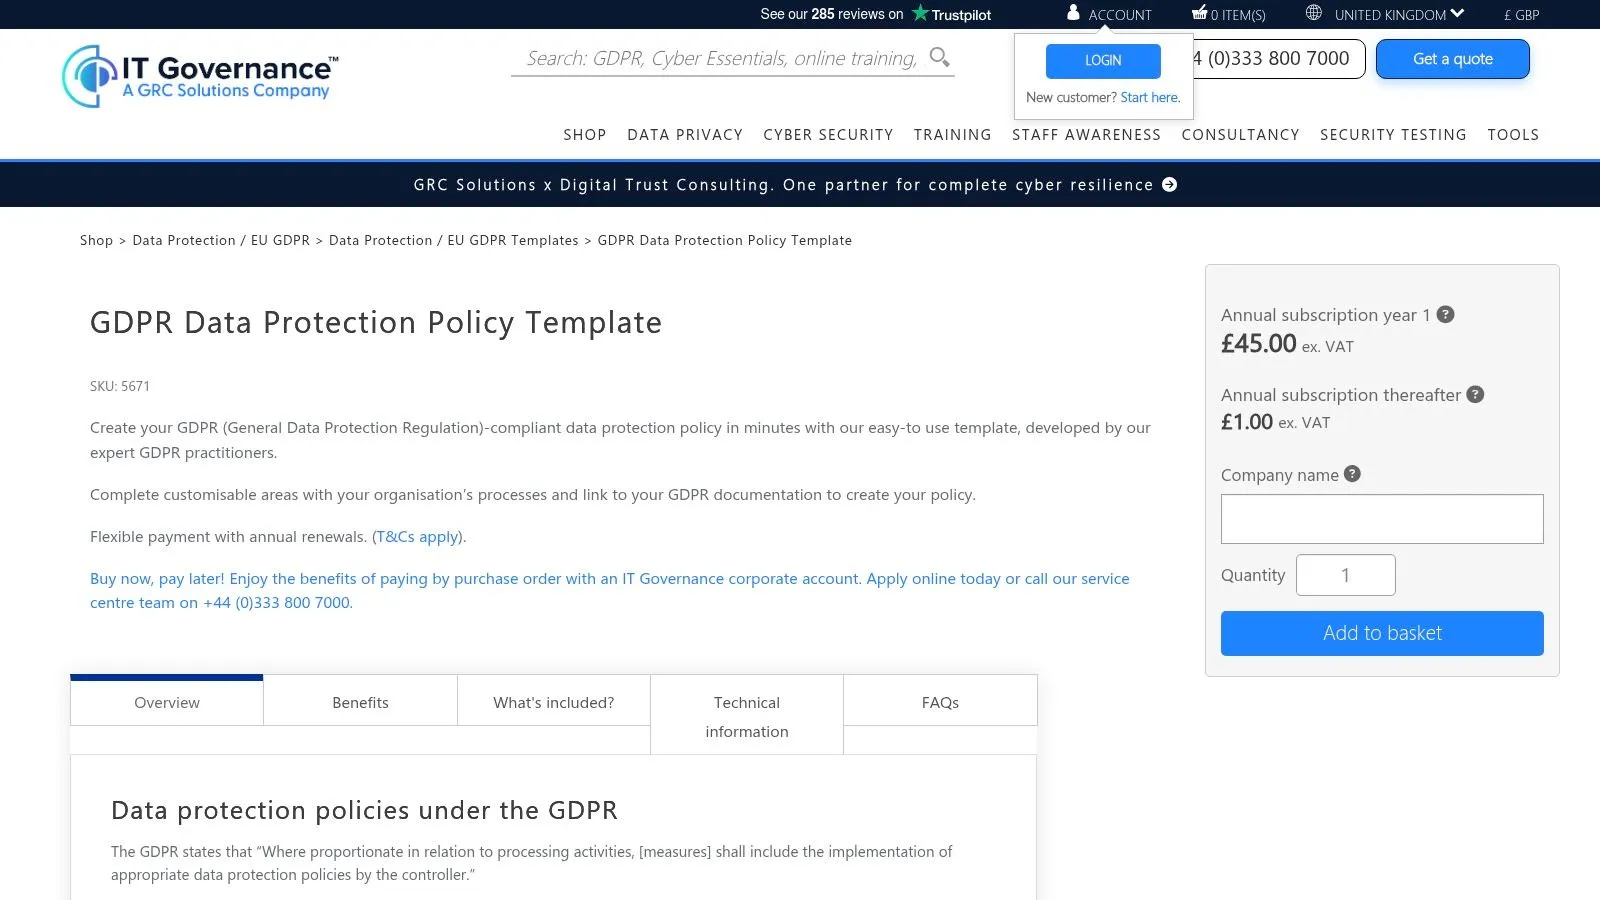Switch to the FAQs tab
Viewport: 1600px width, 900px height.
(939, 701)
